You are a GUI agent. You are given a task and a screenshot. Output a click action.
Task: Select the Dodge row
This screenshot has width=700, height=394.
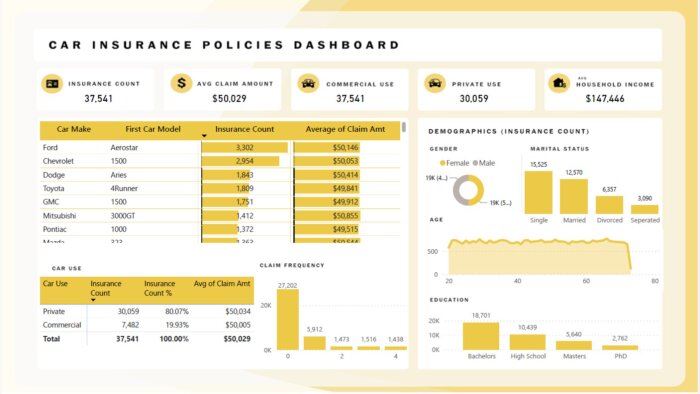[x=220, y=175]
